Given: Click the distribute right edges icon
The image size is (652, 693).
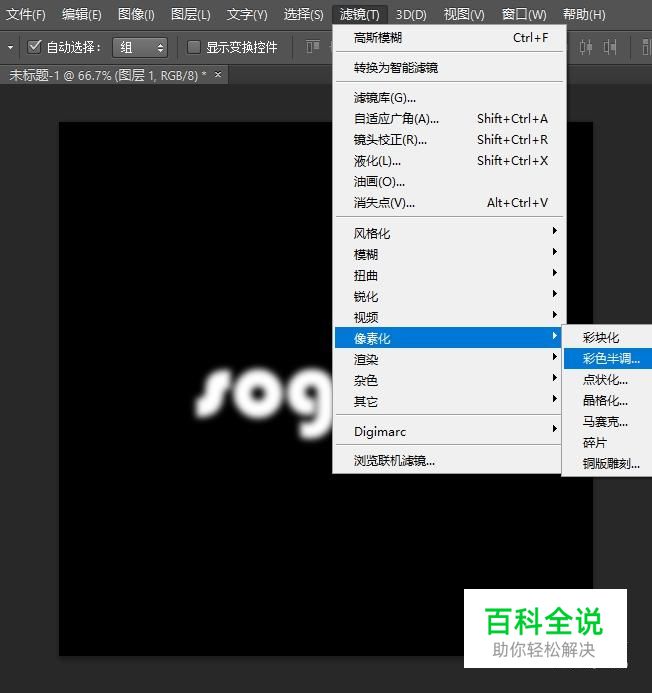Looking at the screenshot, I should 610,47.
